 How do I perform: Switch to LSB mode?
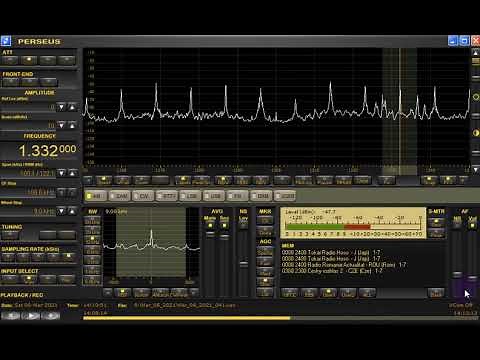(x=191, y=196)
